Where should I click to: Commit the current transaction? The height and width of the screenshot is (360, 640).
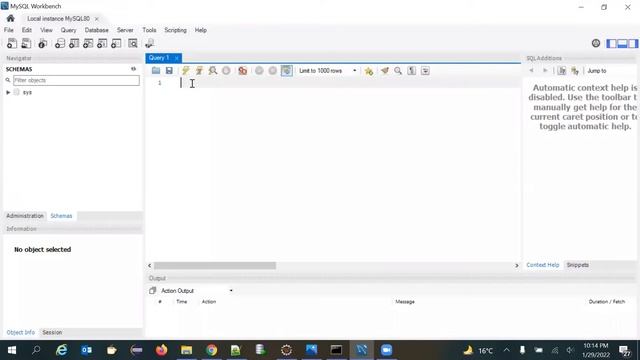pyautogui.click(x=259, y=71)
